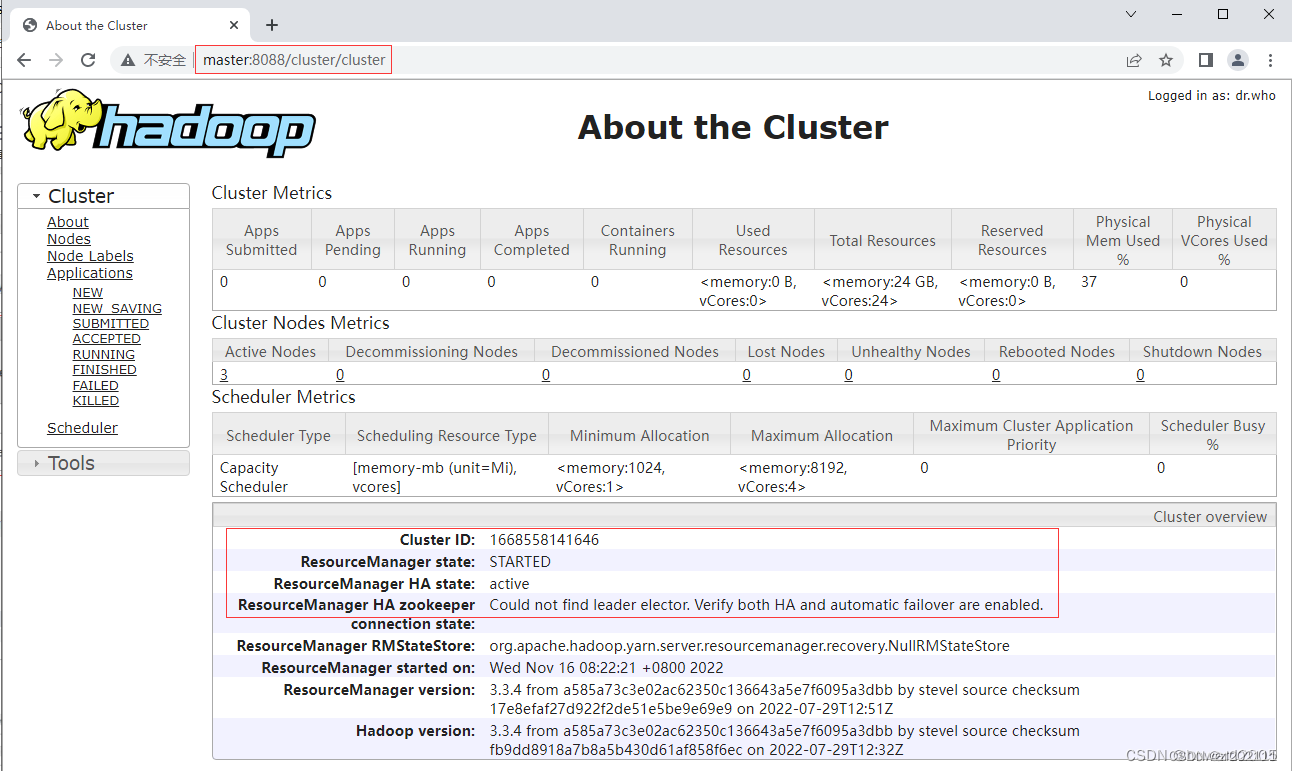The width and height of the screenshot is (1292, 771).
Task: Click the Shutdown Nodes count link
Action: click(1141, 375)
